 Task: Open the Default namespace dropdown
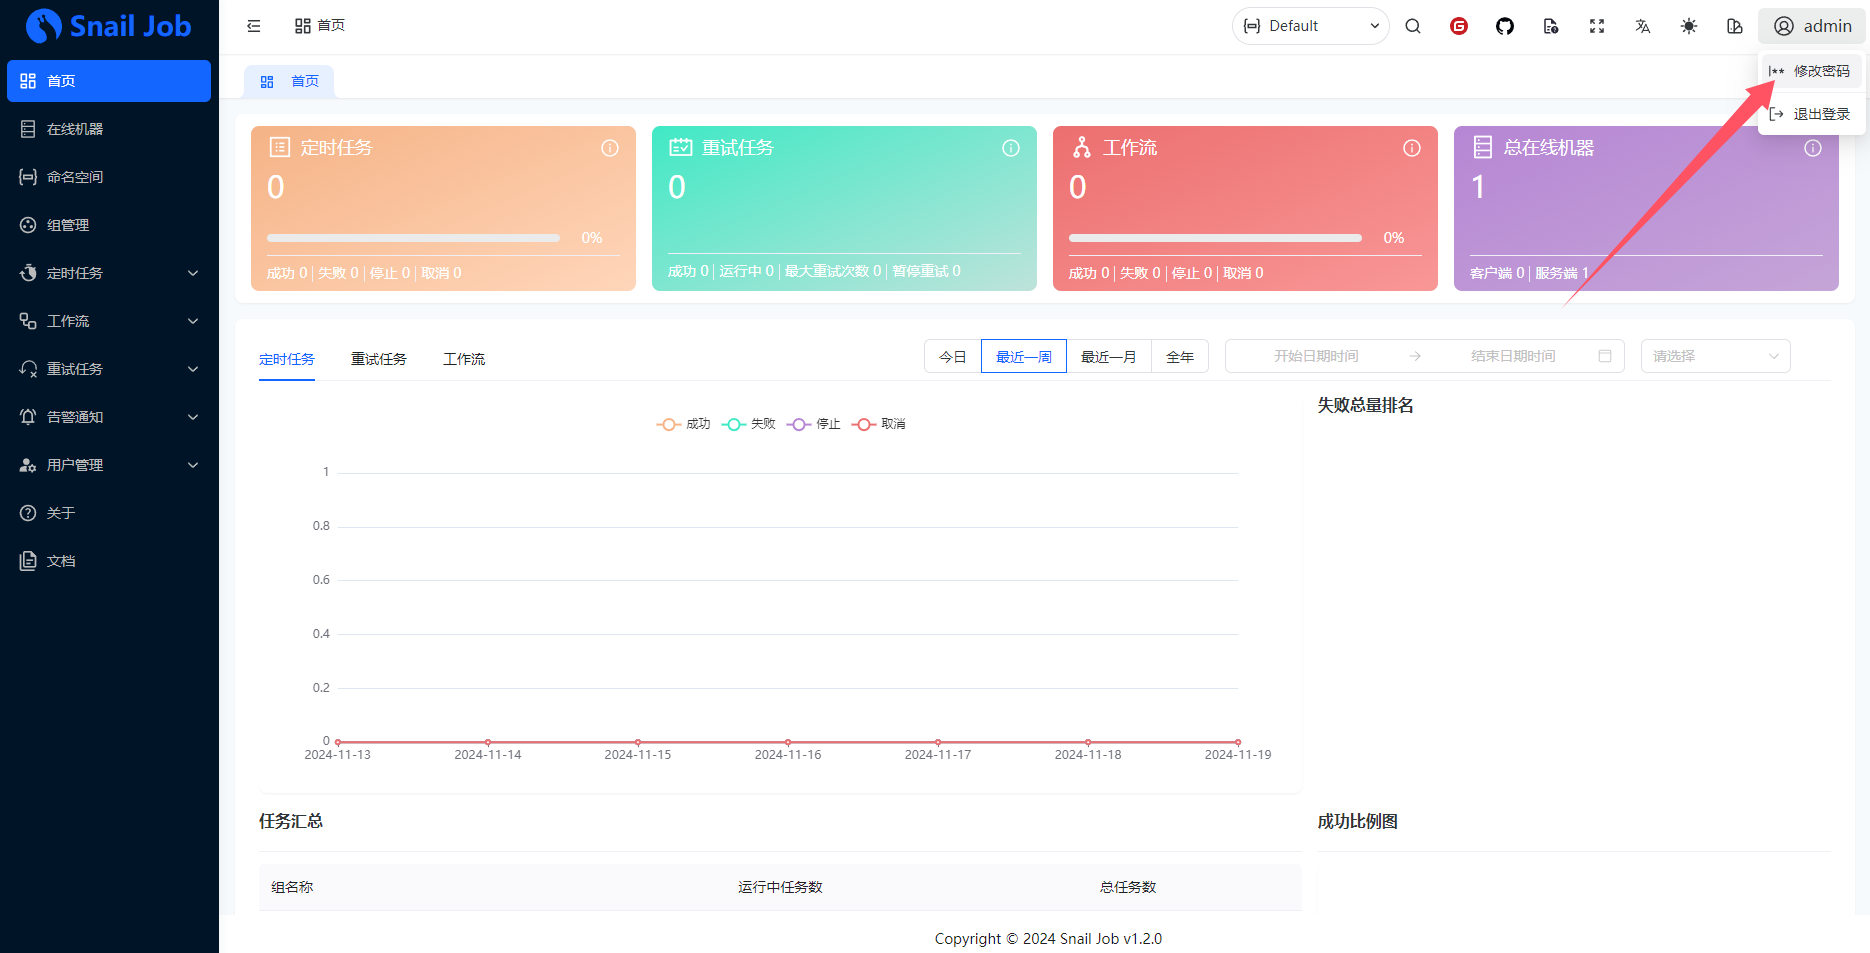click(x=1310, y=26)
